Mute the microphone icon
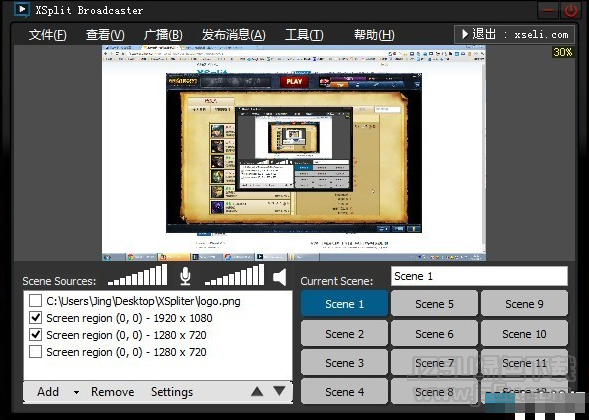The width and height of the screenshot is (589, 420). click(185, 276)
